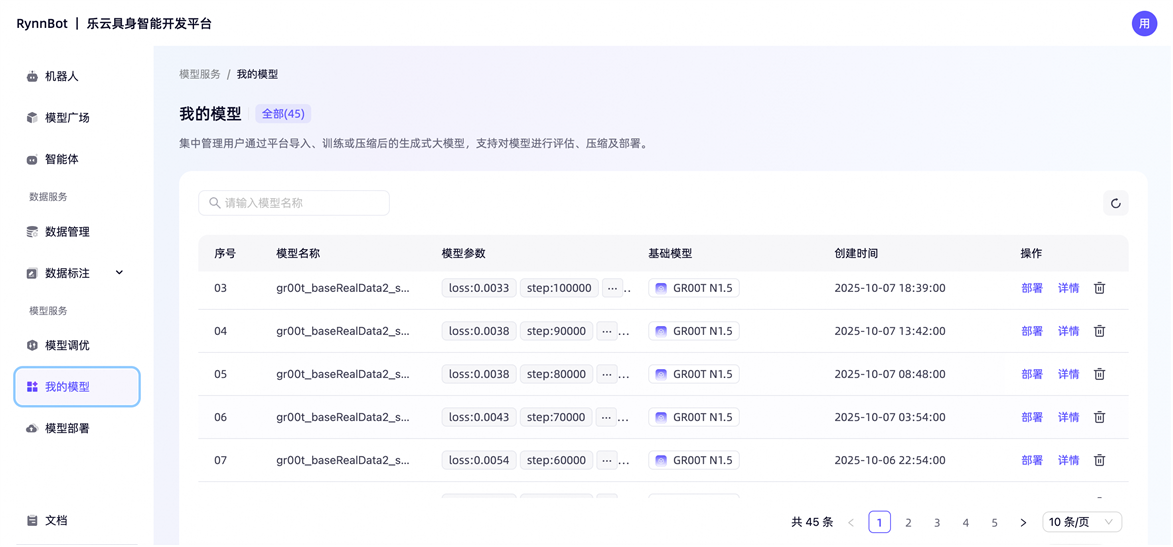Click 部署 for row 03

[1032, 288]
